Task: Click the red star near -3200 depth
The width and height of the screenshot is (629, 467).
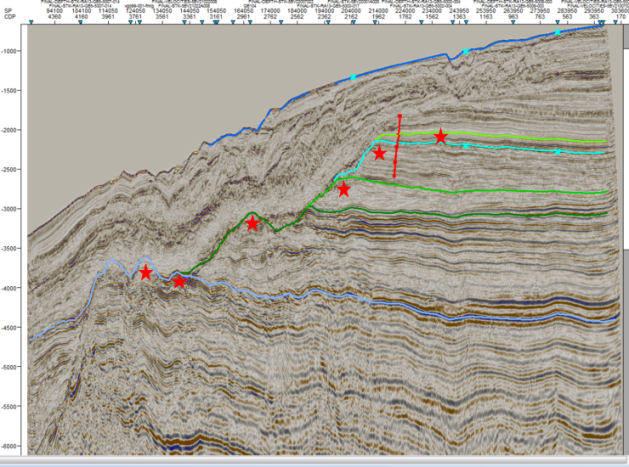Action: tap(252, 223)
